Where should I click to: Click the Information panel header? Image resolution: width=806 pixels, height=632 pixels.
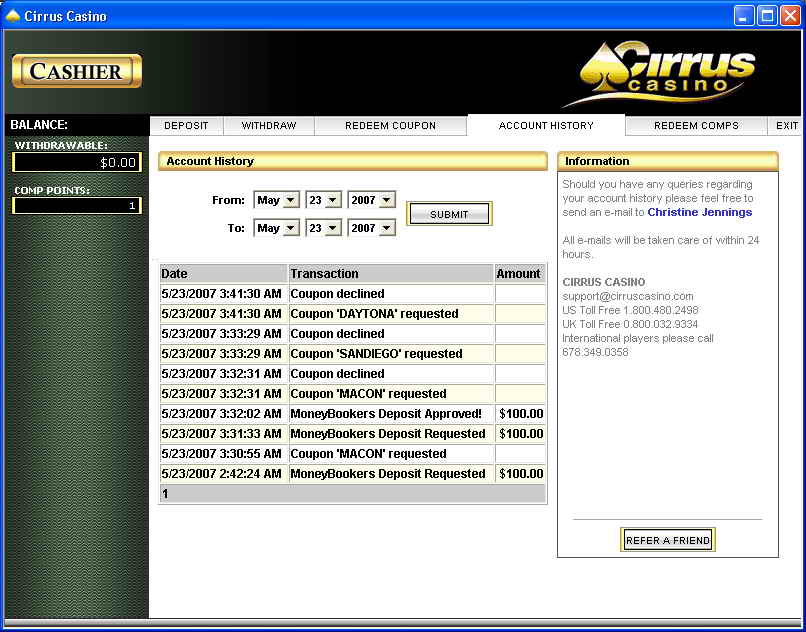click(668, 161)
